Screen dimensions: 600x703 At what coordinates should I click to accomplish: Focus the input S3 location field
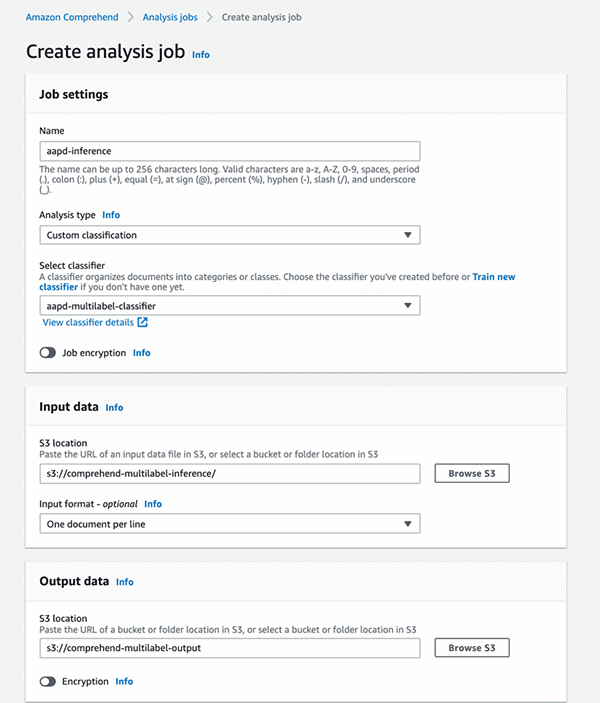(x=229, y=473)
